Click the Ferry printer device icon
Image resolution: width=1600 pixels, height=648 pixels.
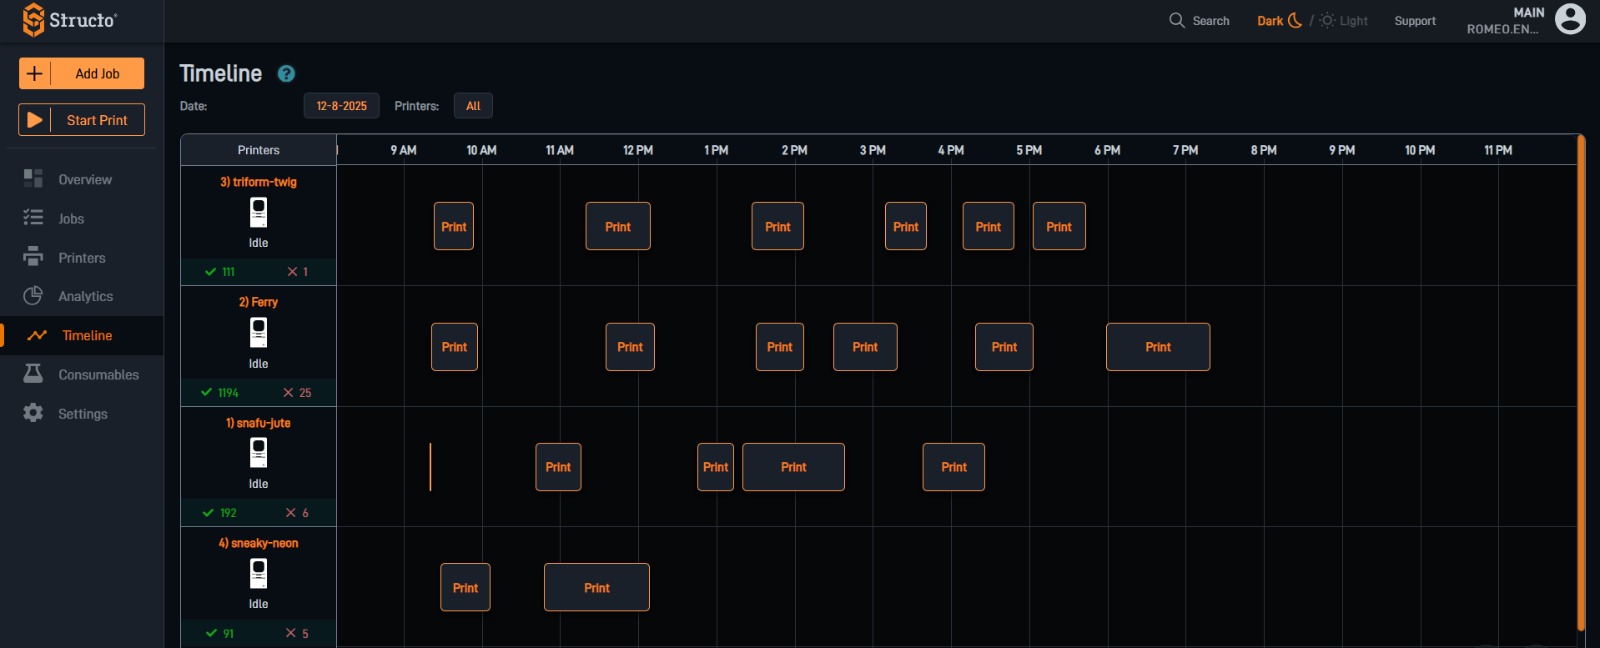point(258,332)
